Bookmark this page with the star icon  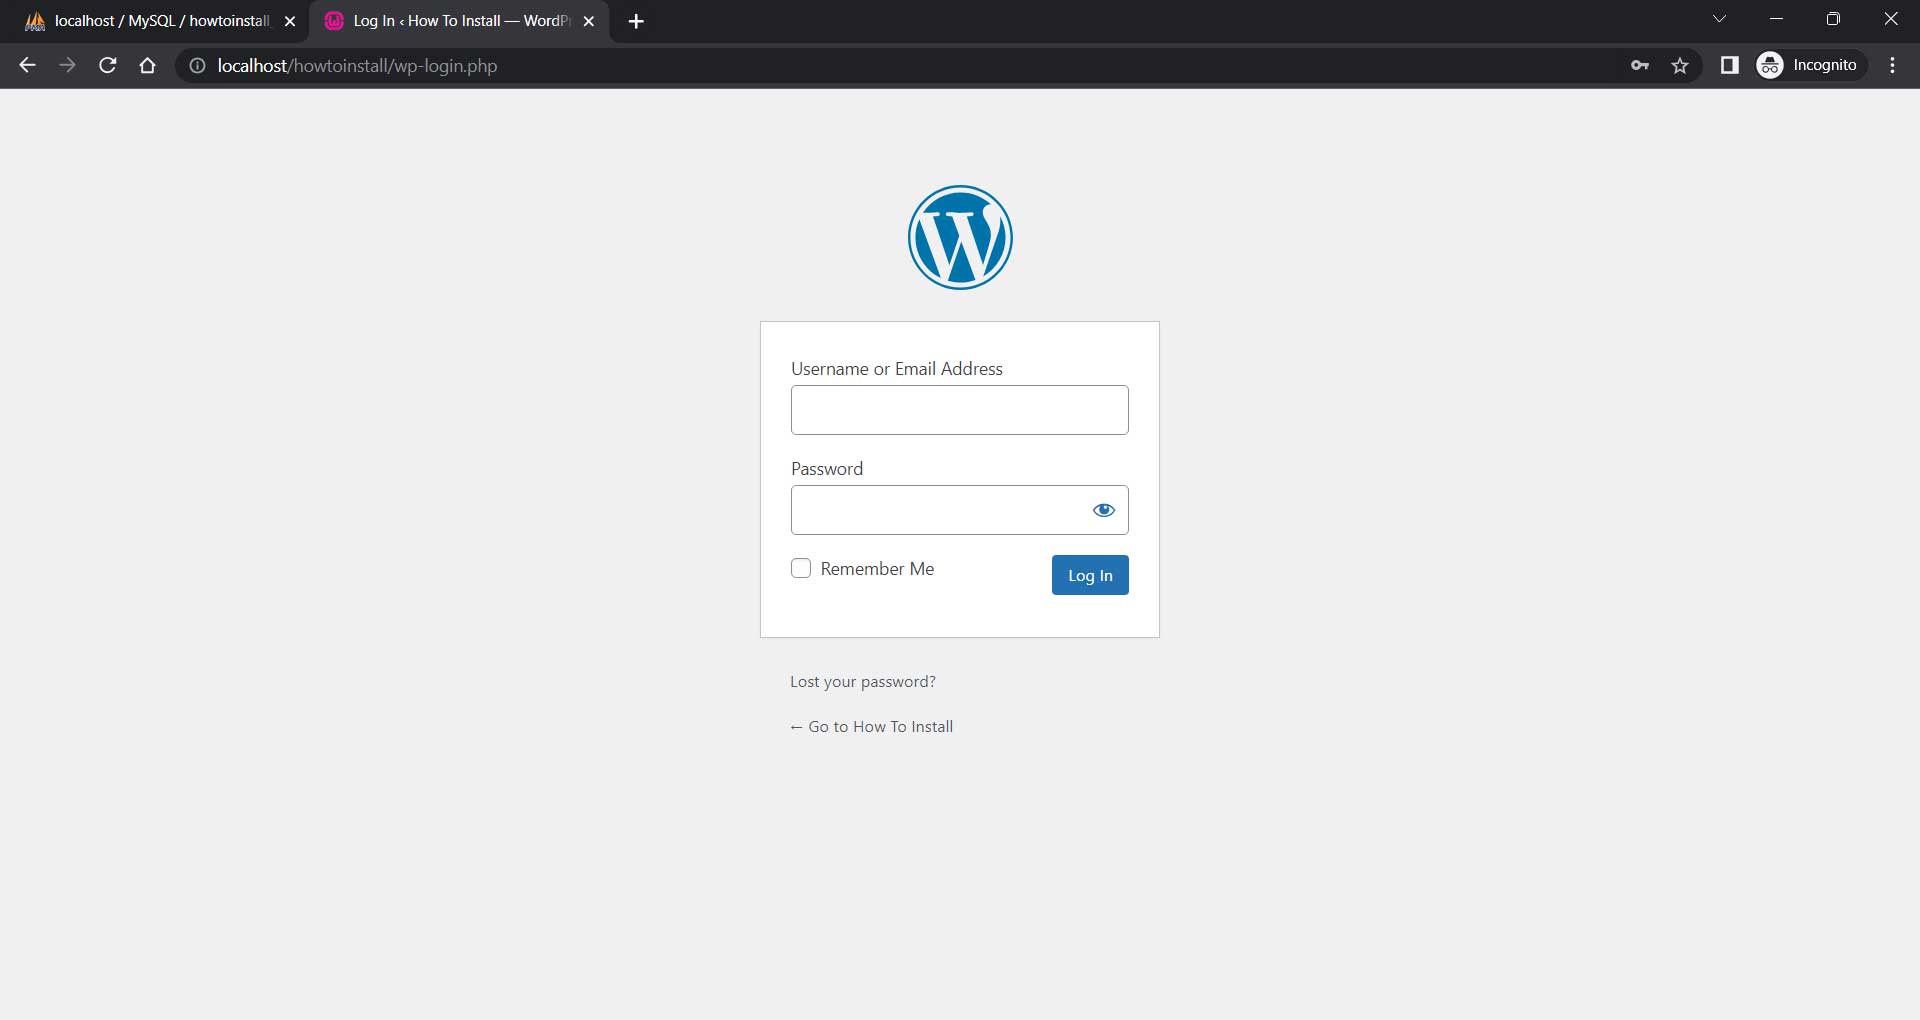point(1680,65)
